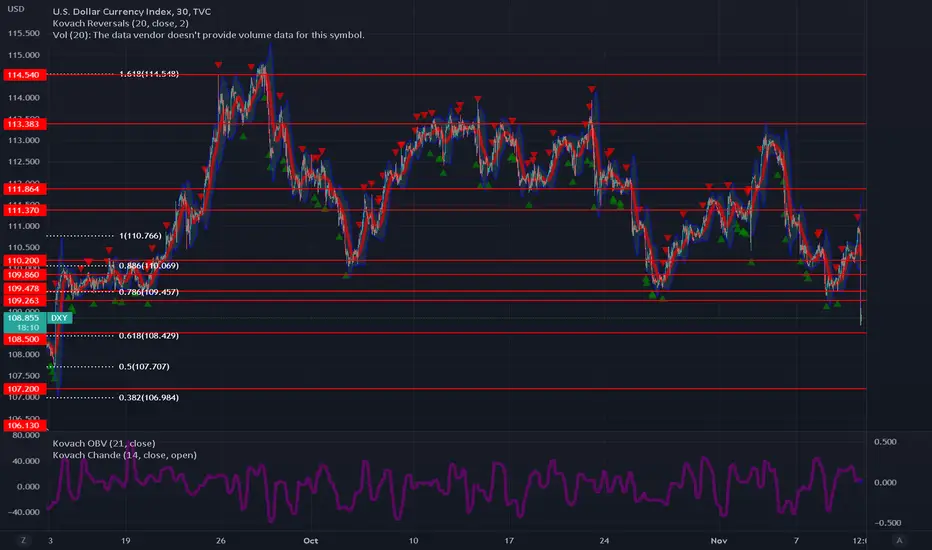Click the 106.130 red price label
The width and height of the screenshot is (932, 550).
[x=24, y=425]
